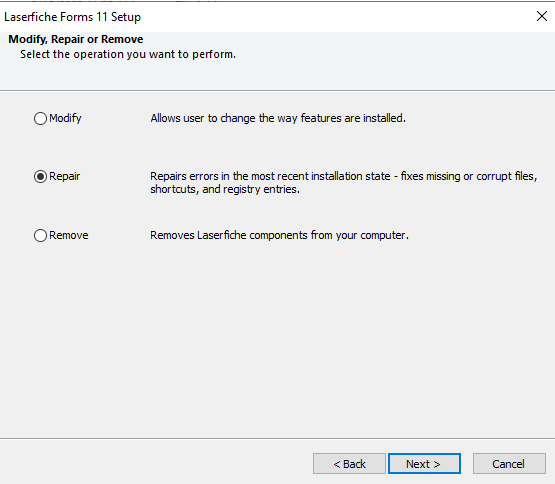Select the Remove radio button circle
This screenshot has height=484, width=555.
(x=40, y=235)
